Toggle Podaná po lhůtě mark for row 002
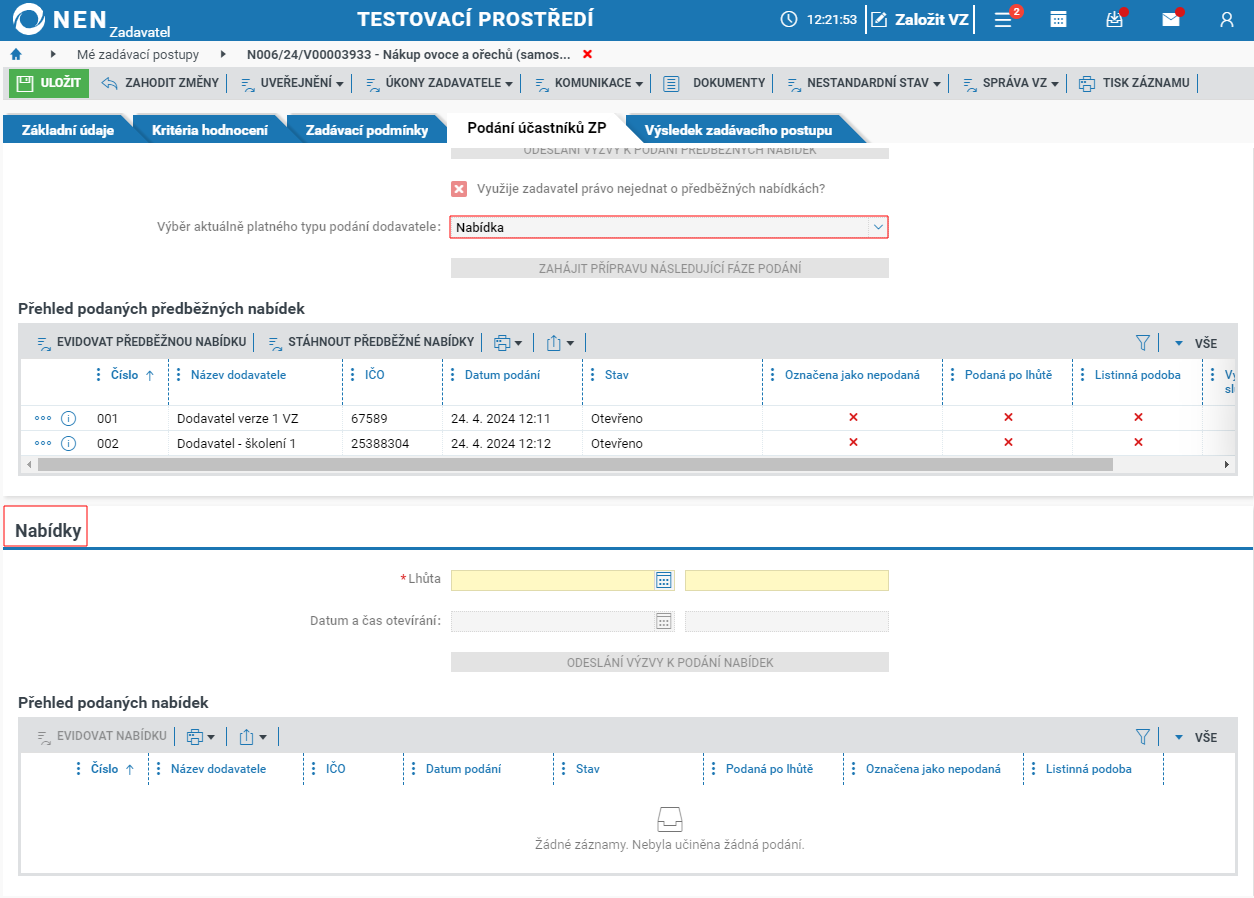This screenshot has height=898, width=1254. pos(1008,442)
